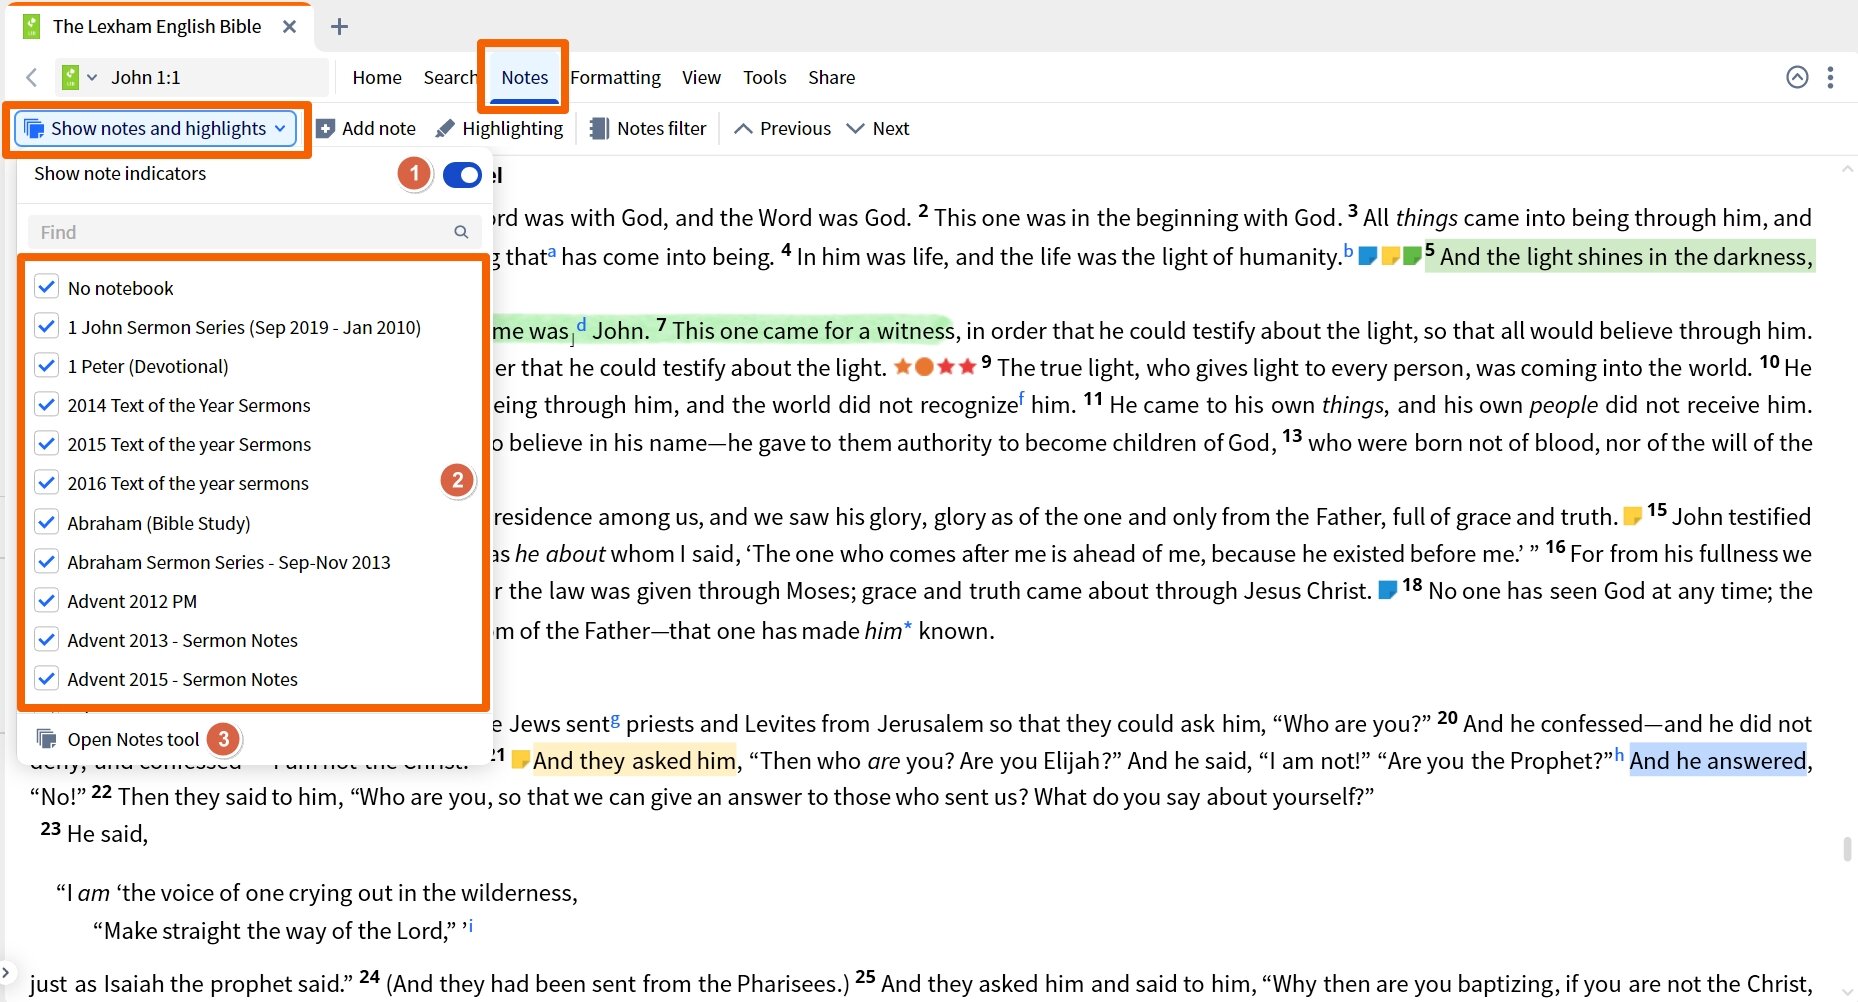Image resolution: width=1858 pixels, height=1002 pixels.
Task: Click footnote marker g after 'Jews sent'
Action: (615, 719)
